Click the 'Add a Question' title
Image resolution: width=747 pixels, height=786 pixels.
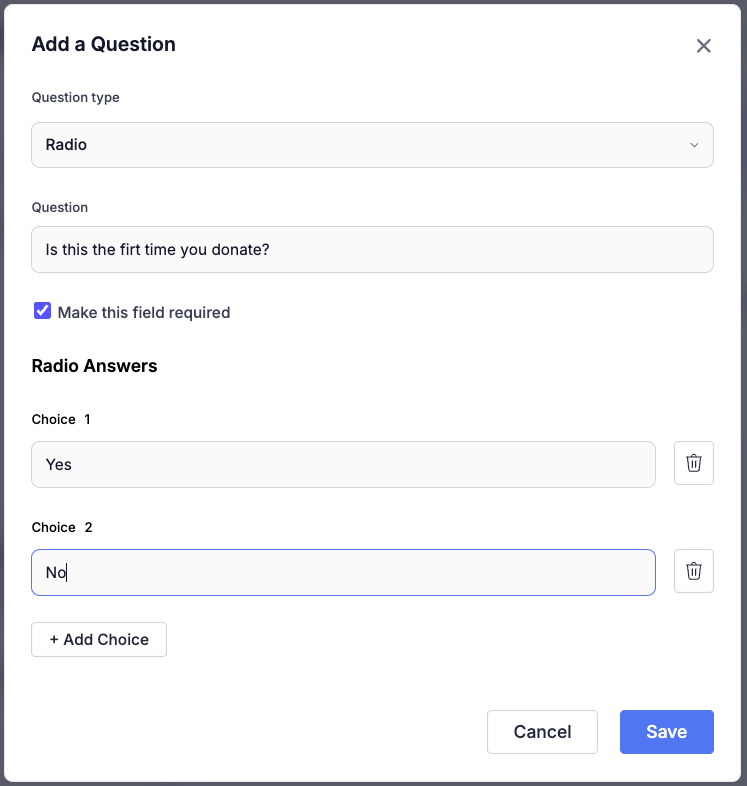tap(104, 44)
